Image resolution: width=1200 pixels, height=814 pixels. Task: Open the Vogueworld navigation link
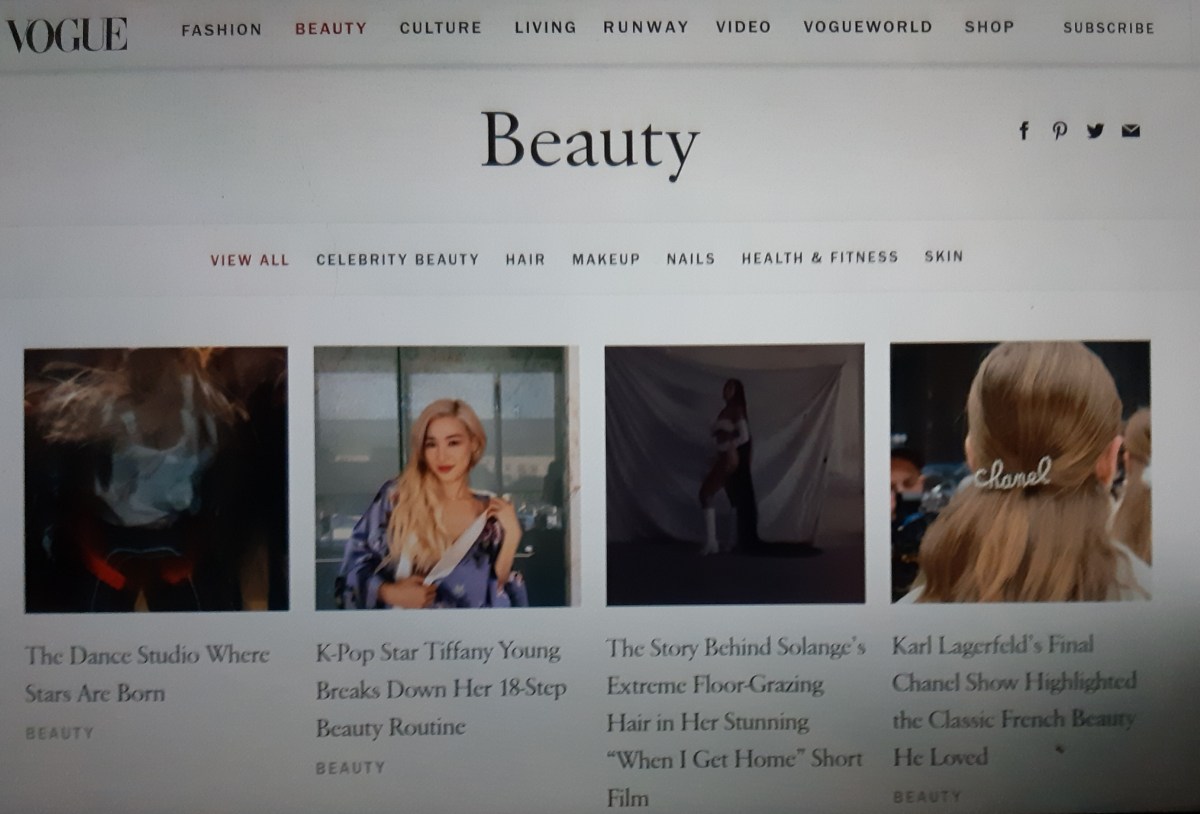pyautogui.click(x=867, y=28)
